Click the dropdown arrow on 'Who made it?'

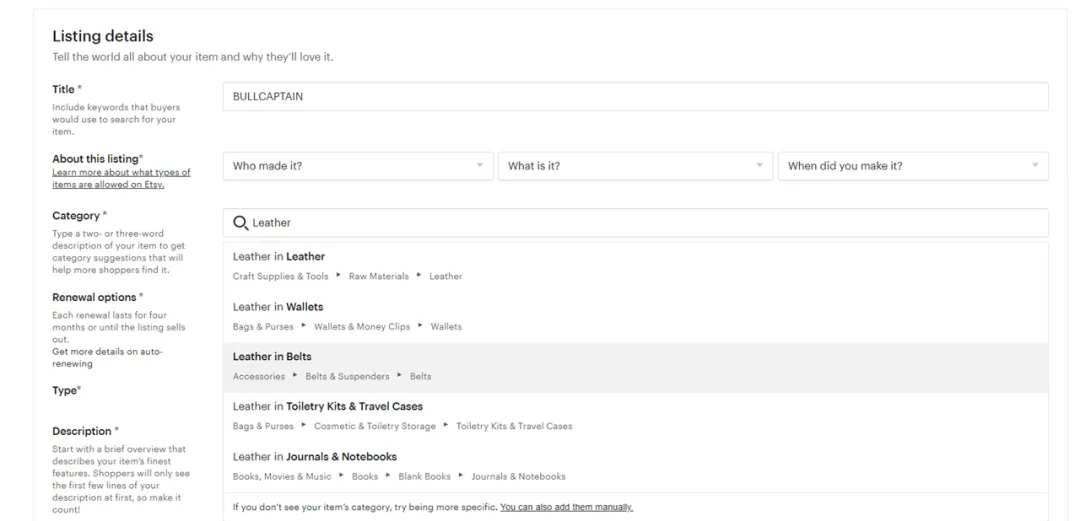click(x=480, y=166)
